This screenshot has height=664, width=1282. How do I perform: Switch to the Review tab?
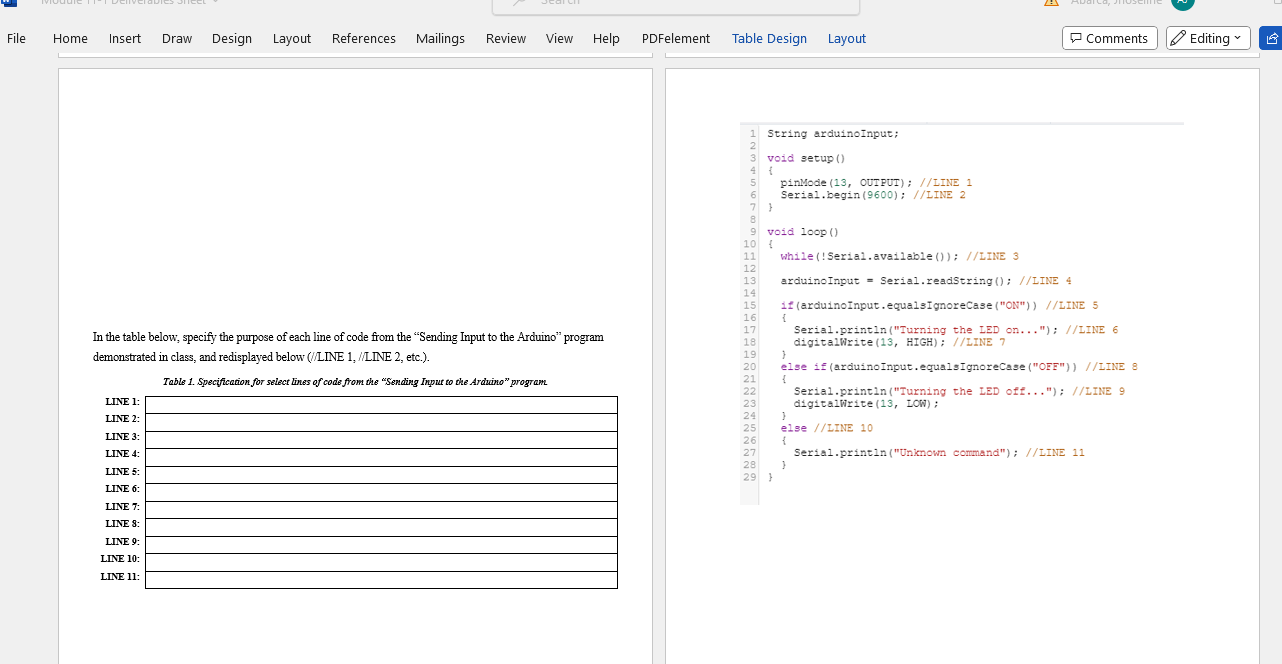505,38
